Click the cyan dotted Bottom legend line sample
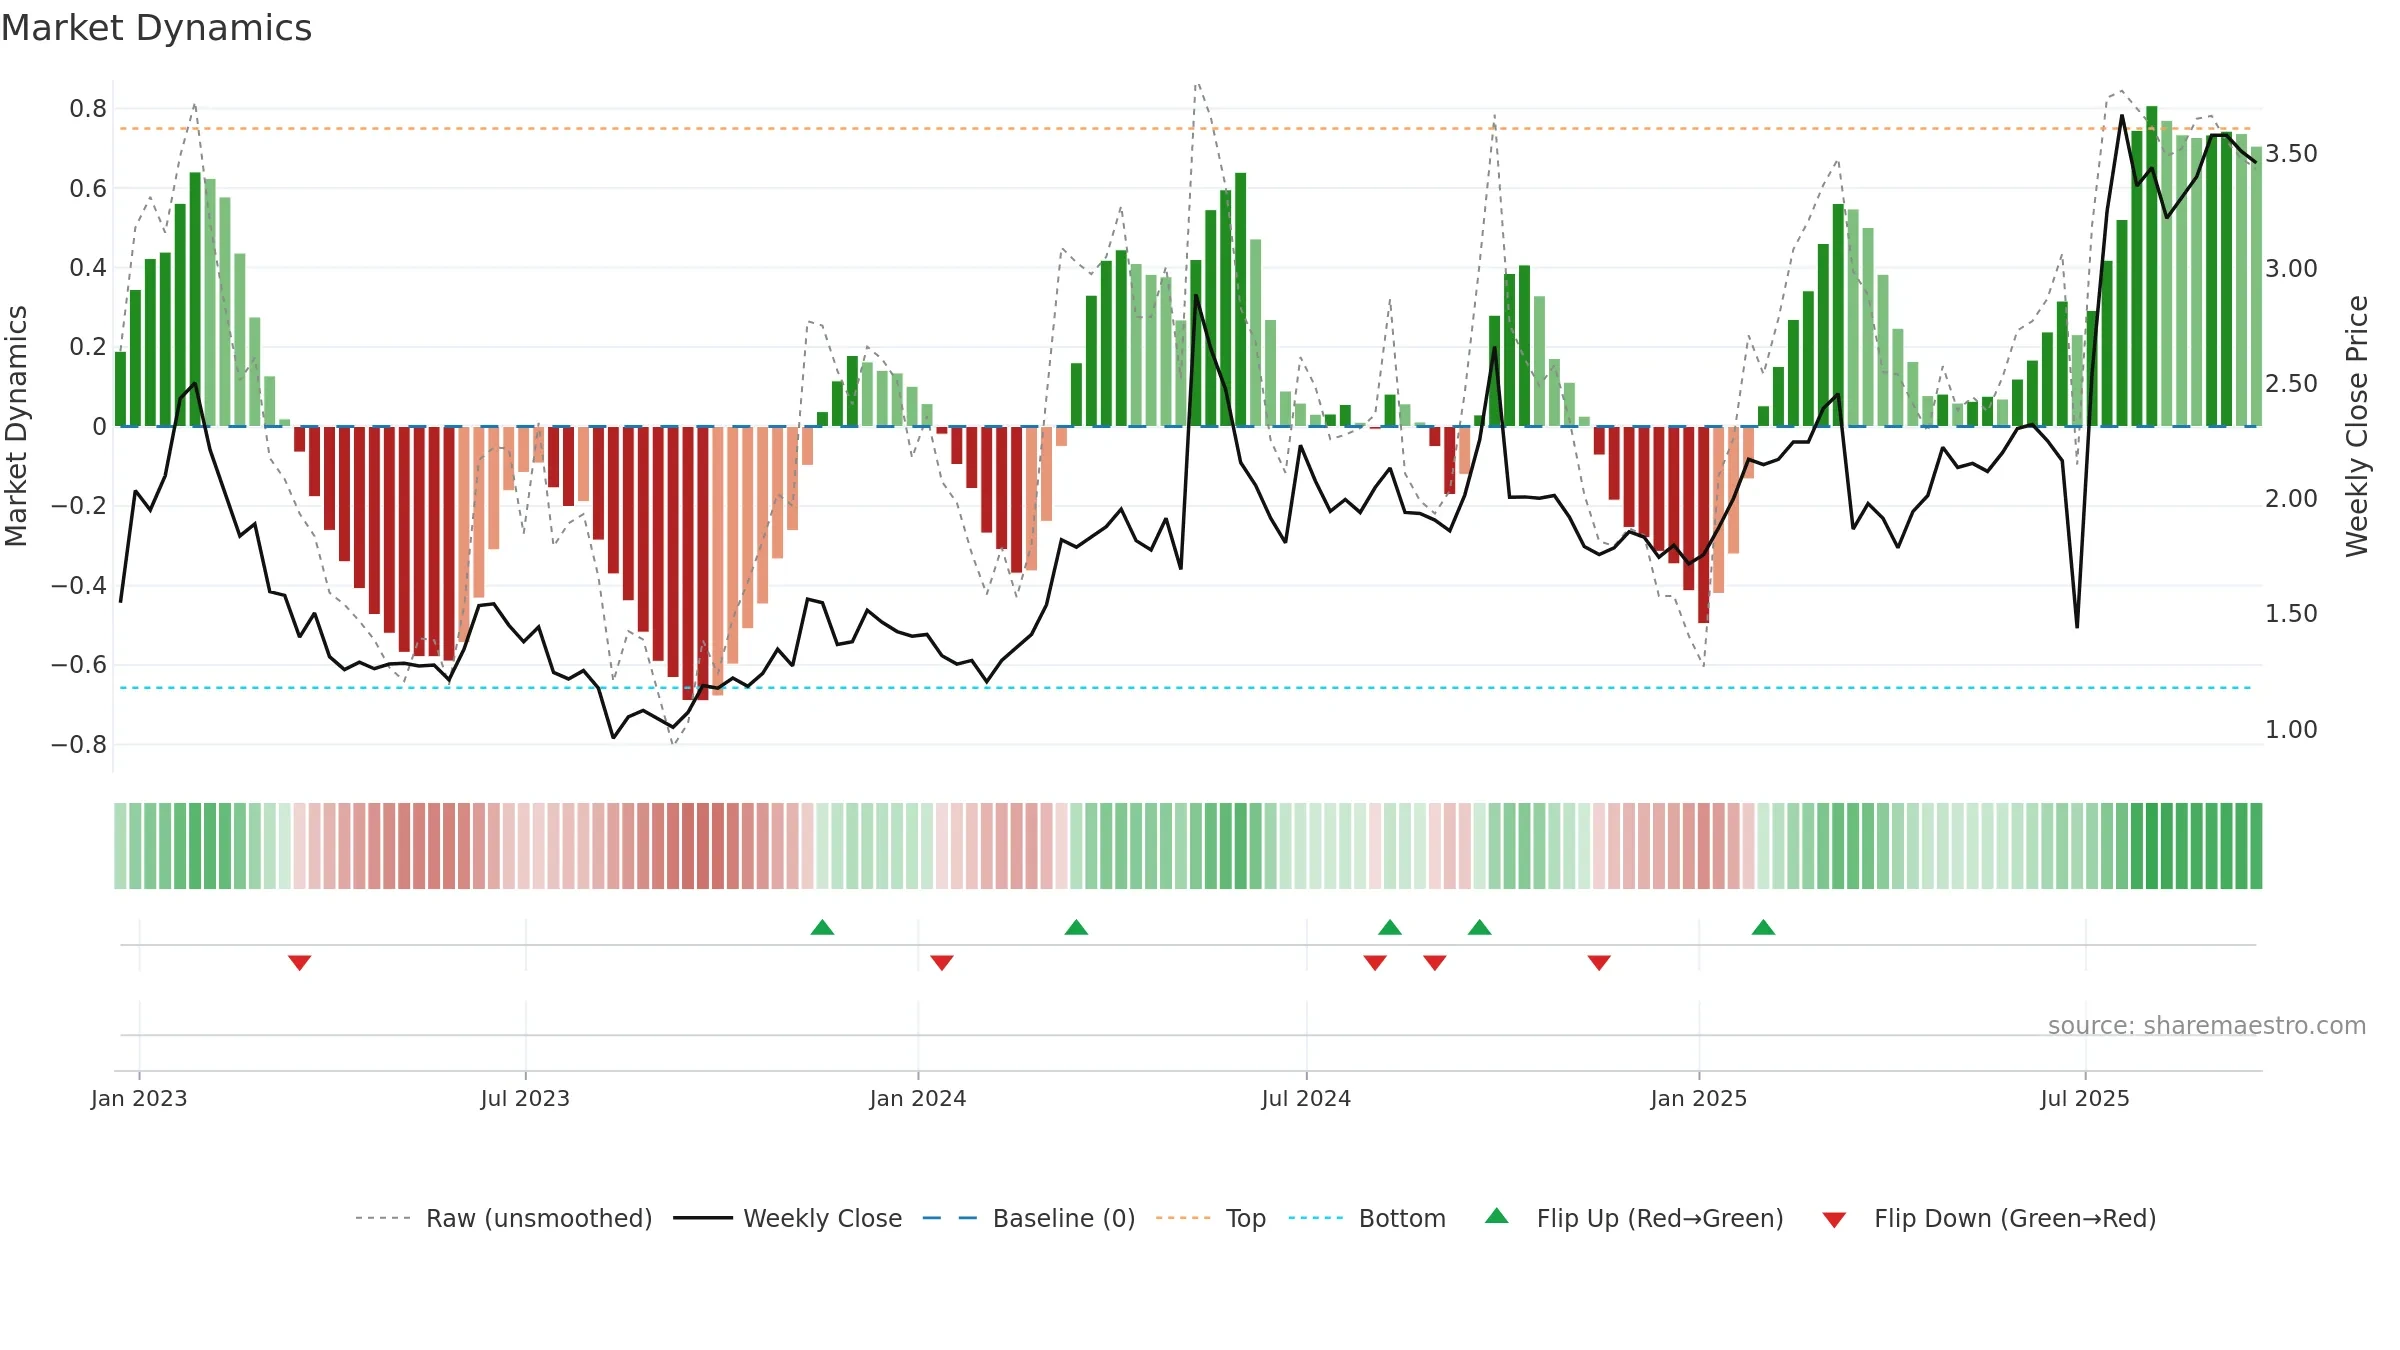Viewport: 2400px width, 1350px height. click(1316, 1218)
